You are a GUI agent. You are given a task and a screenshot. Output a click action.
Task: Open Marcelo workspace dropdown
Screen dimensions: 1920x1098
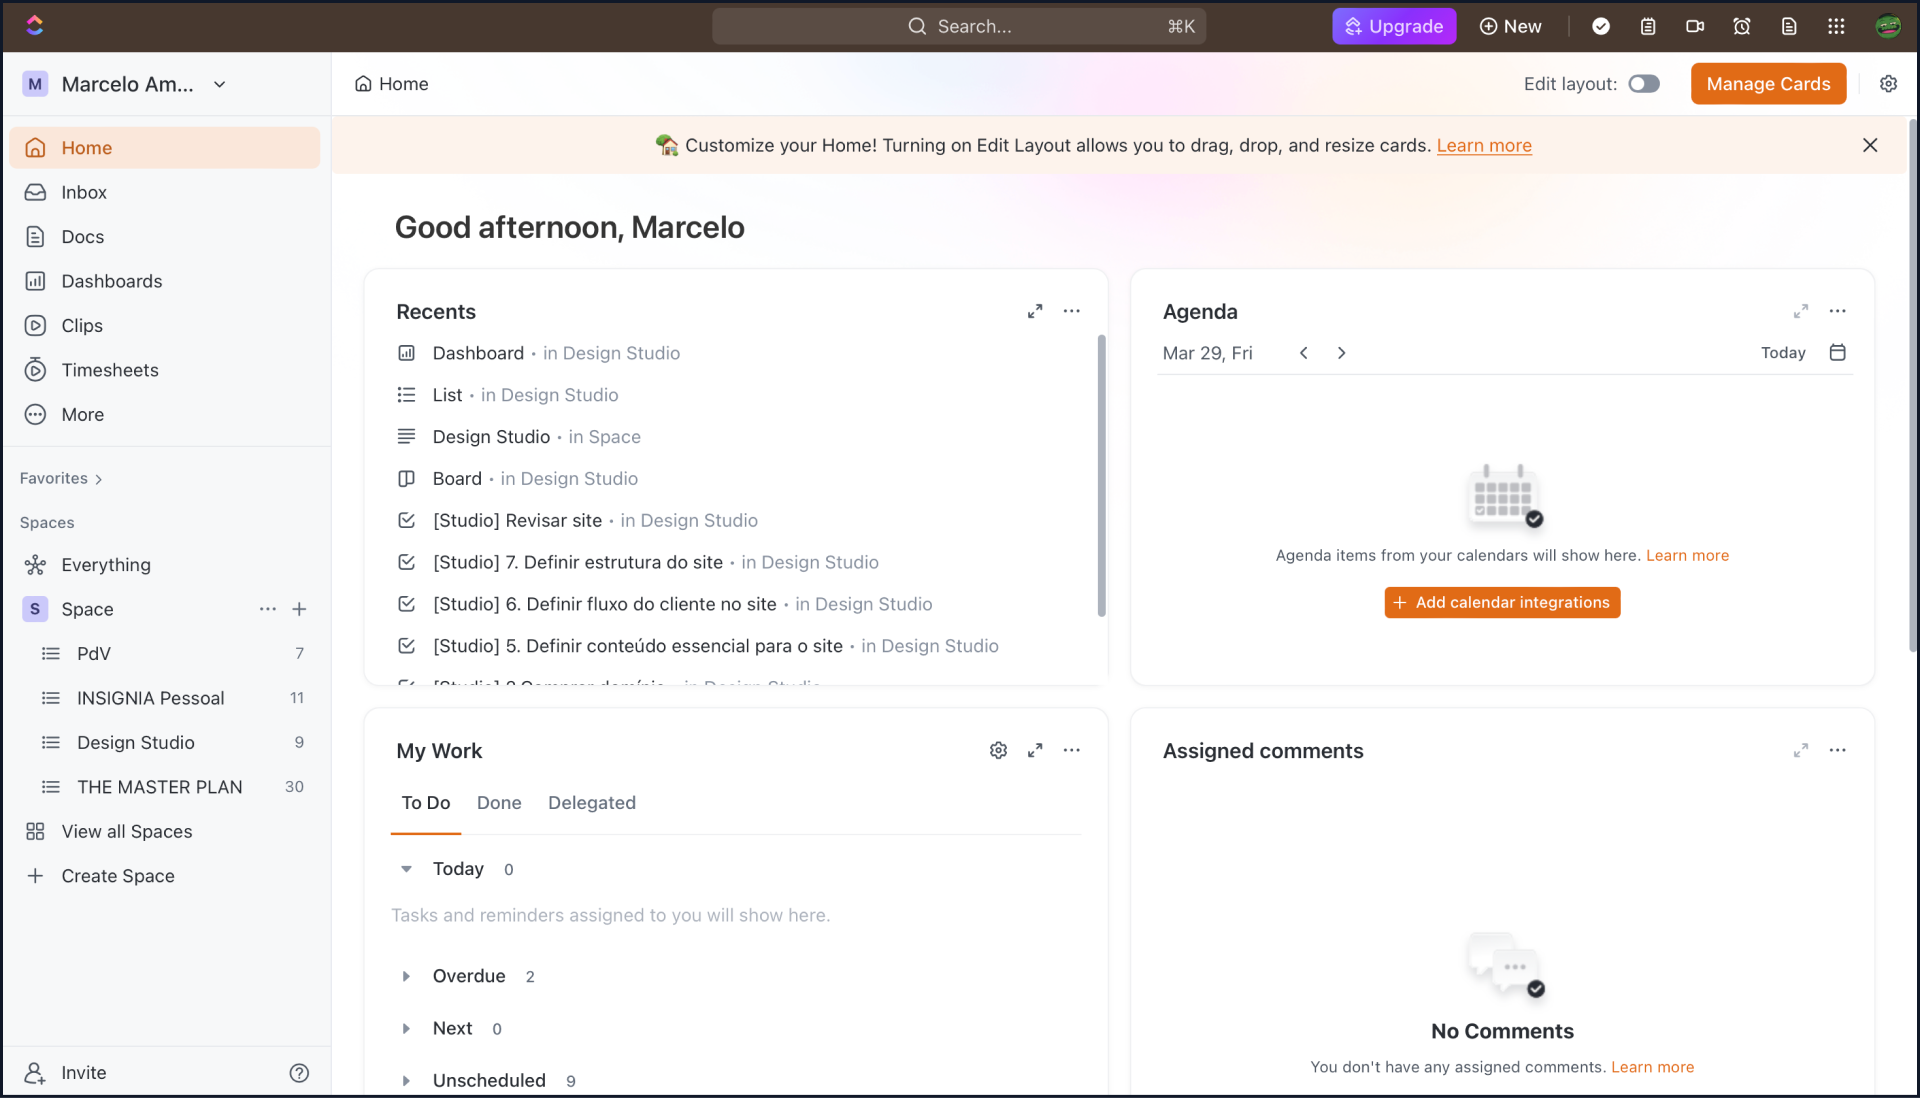220,85
